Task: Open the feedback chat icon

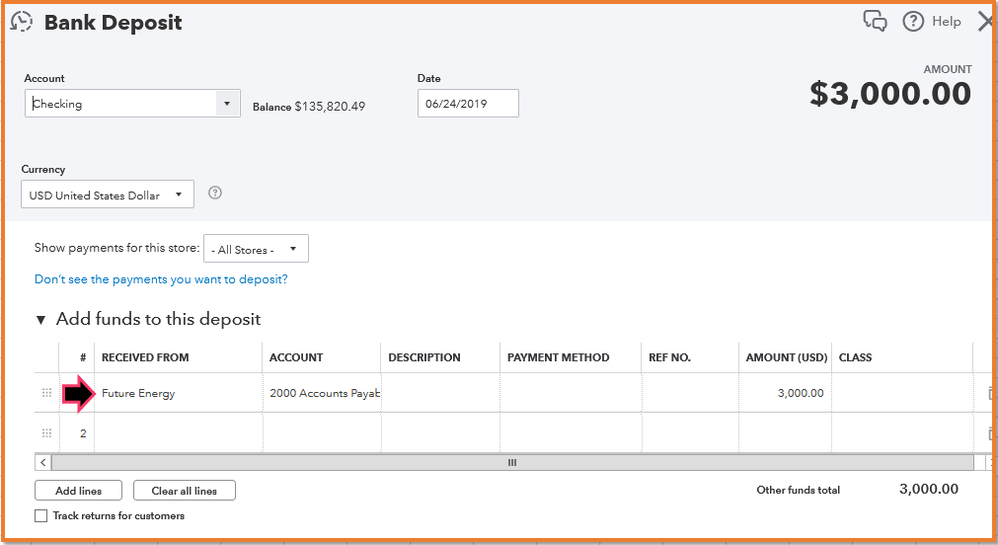Action: pos(875,21)
